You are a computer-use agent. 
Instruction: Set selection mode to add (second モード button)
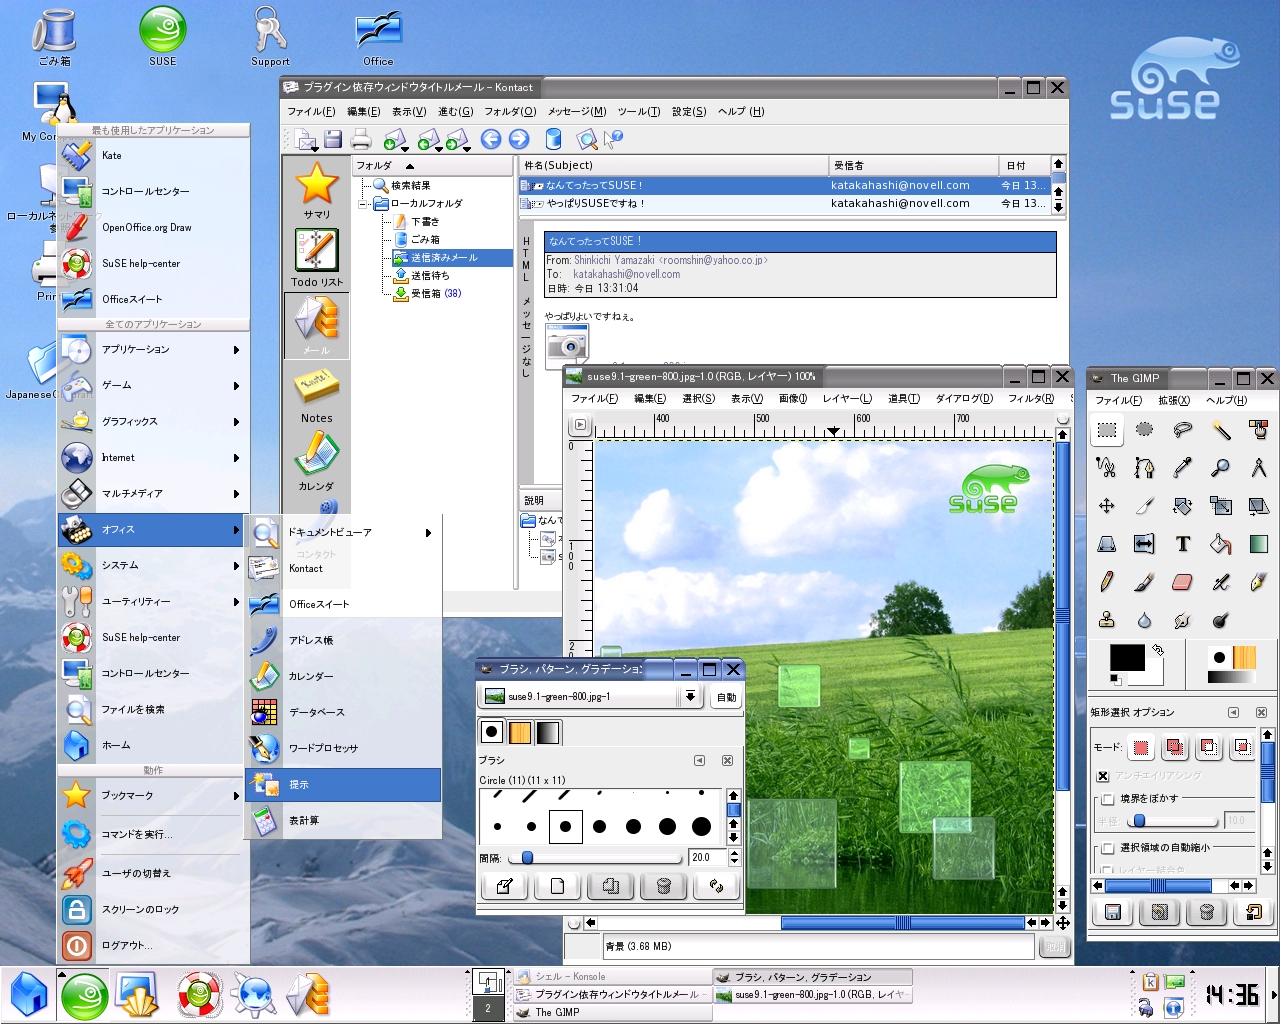coord(1175,747)
